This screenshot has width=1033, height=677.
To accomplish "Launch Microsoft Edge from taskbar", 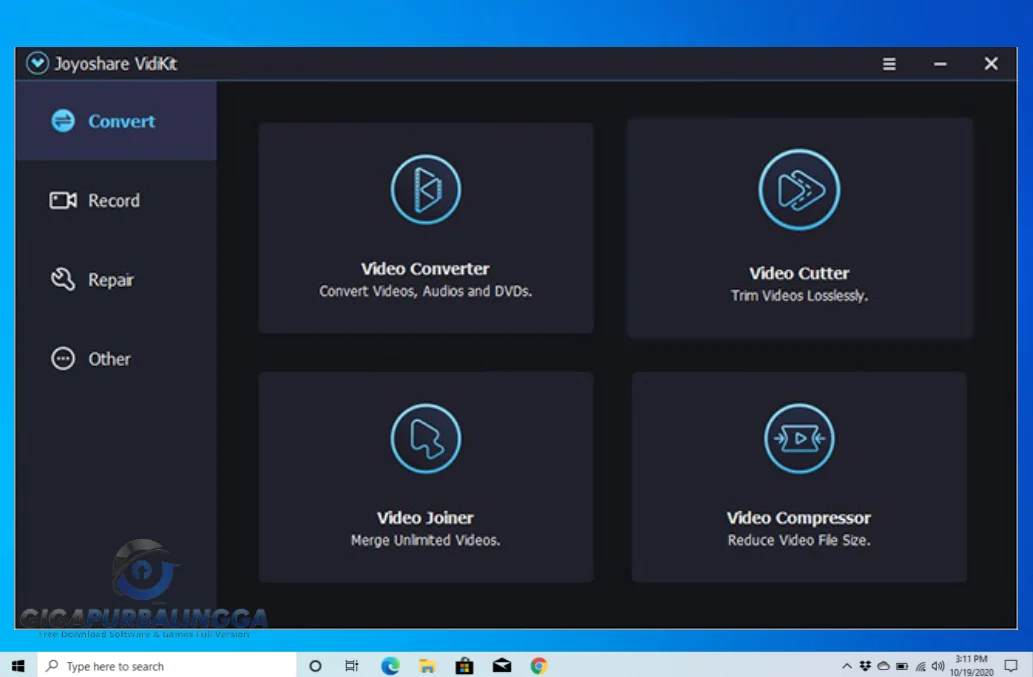I will click(390, 666).
